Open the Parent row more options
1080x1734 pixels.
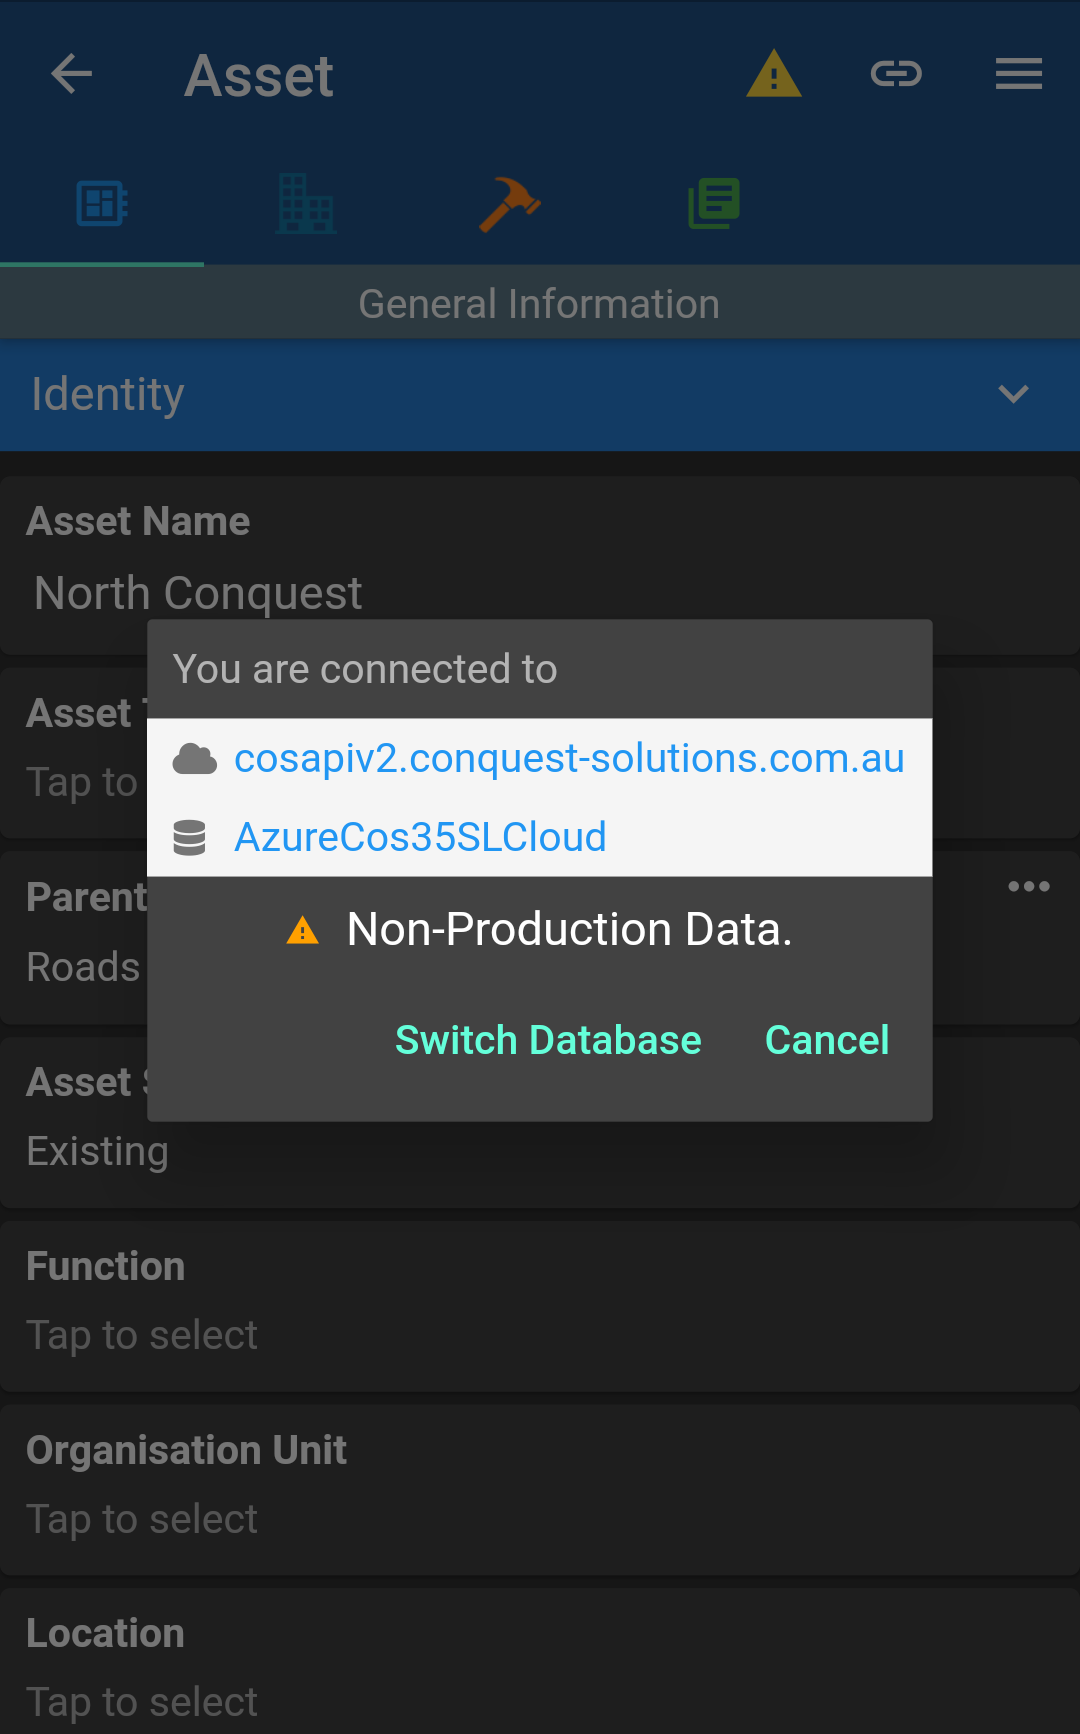click(1029, 886)
